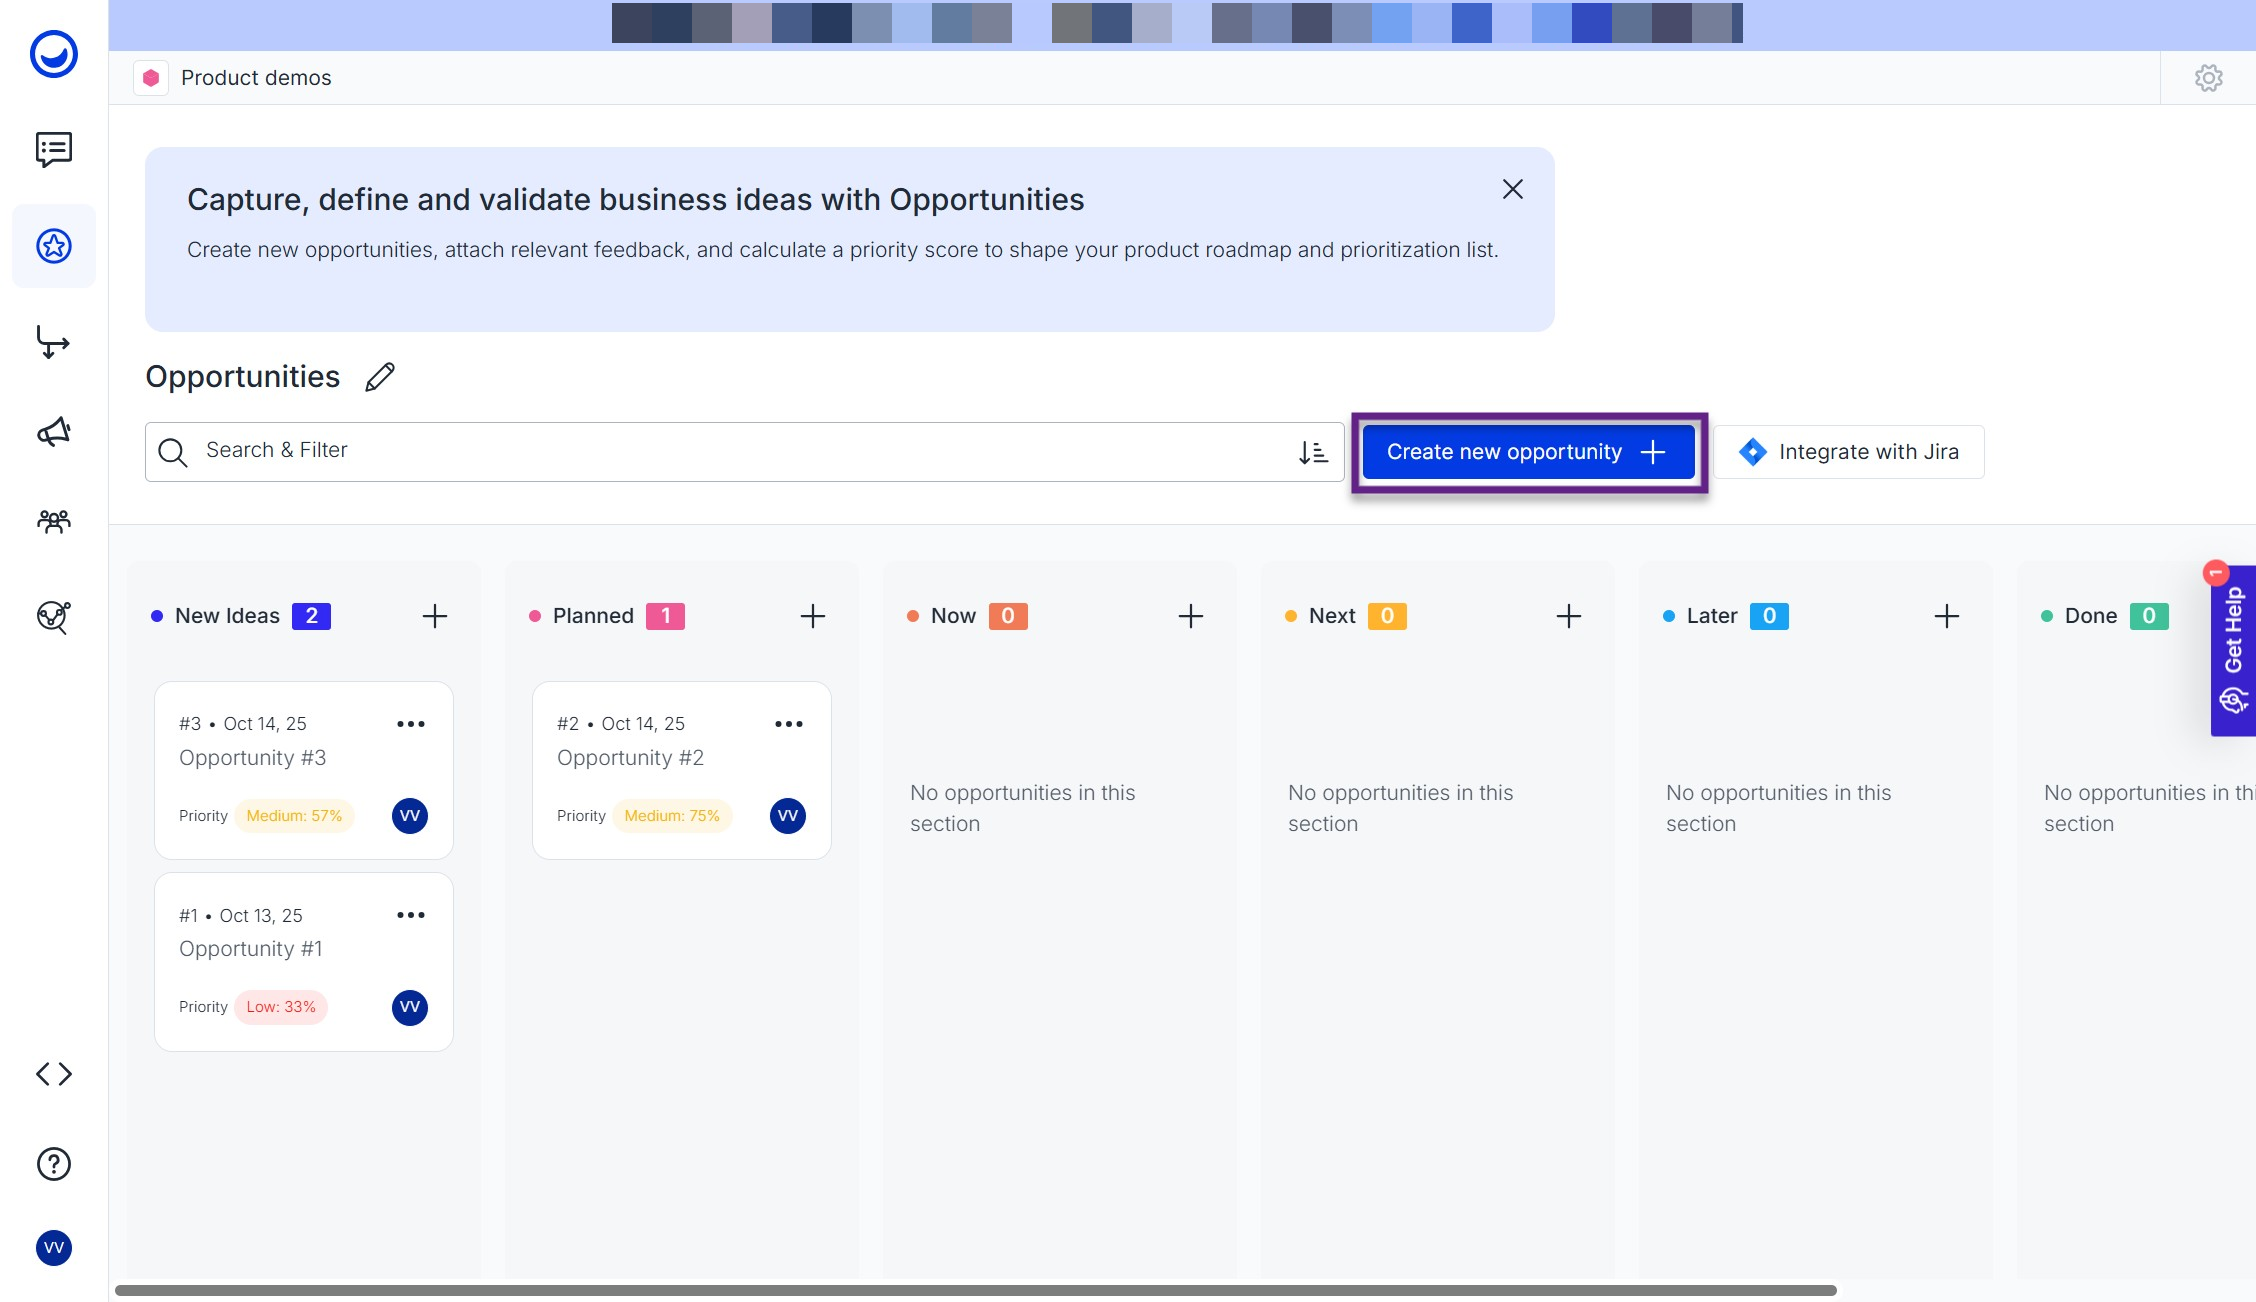Click Create new opportunity button
This screenshot has width=2256, height=1302.
[1527, 452]
